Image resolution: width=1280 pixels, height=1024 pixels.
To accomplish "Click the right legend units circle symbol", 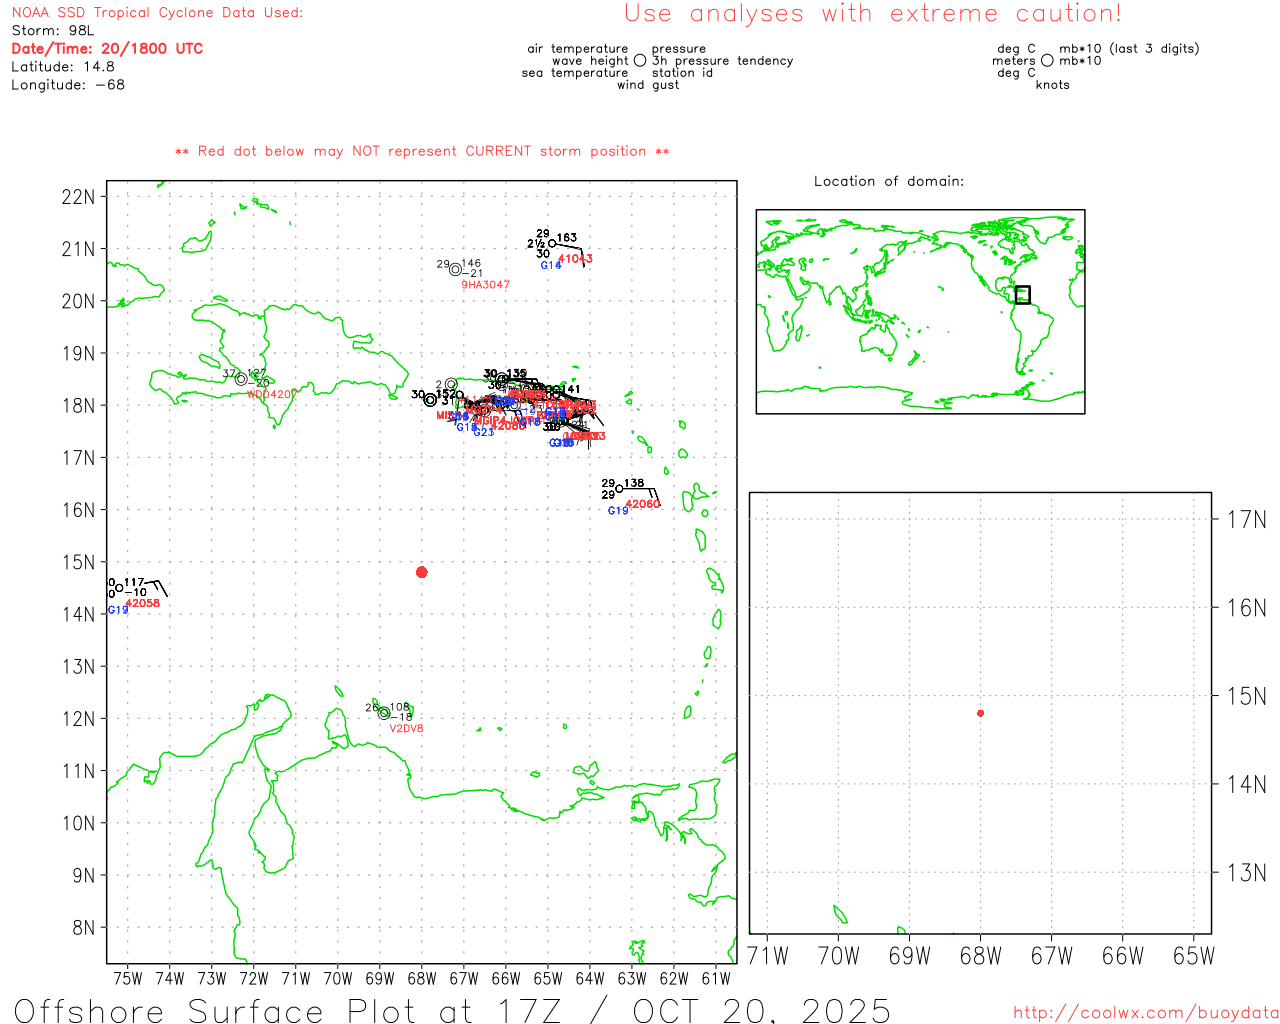I will click(1047, 61).
